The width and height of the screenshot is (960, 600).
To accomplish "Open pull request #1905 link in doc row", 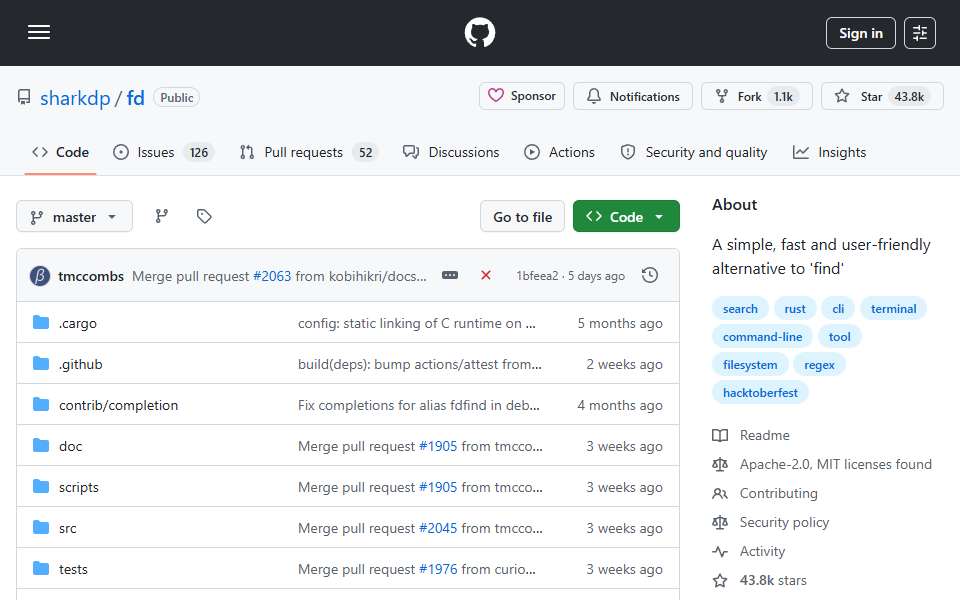I will (438, 446).
